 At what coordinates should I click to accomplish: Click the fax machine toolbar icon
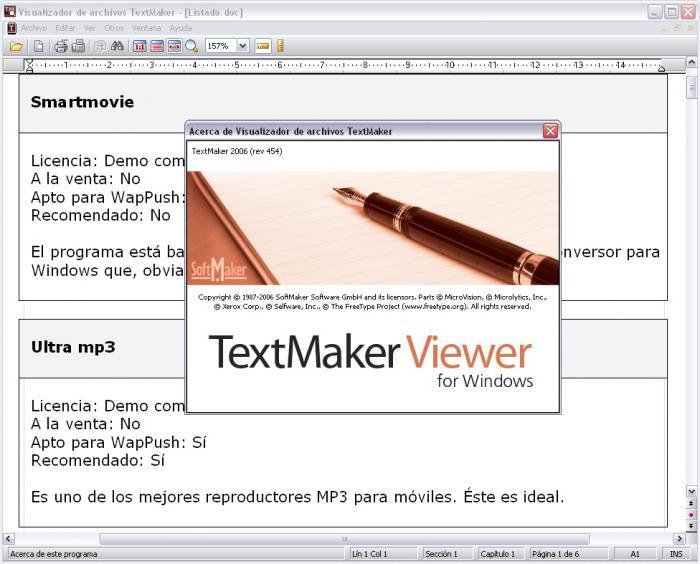79,46
